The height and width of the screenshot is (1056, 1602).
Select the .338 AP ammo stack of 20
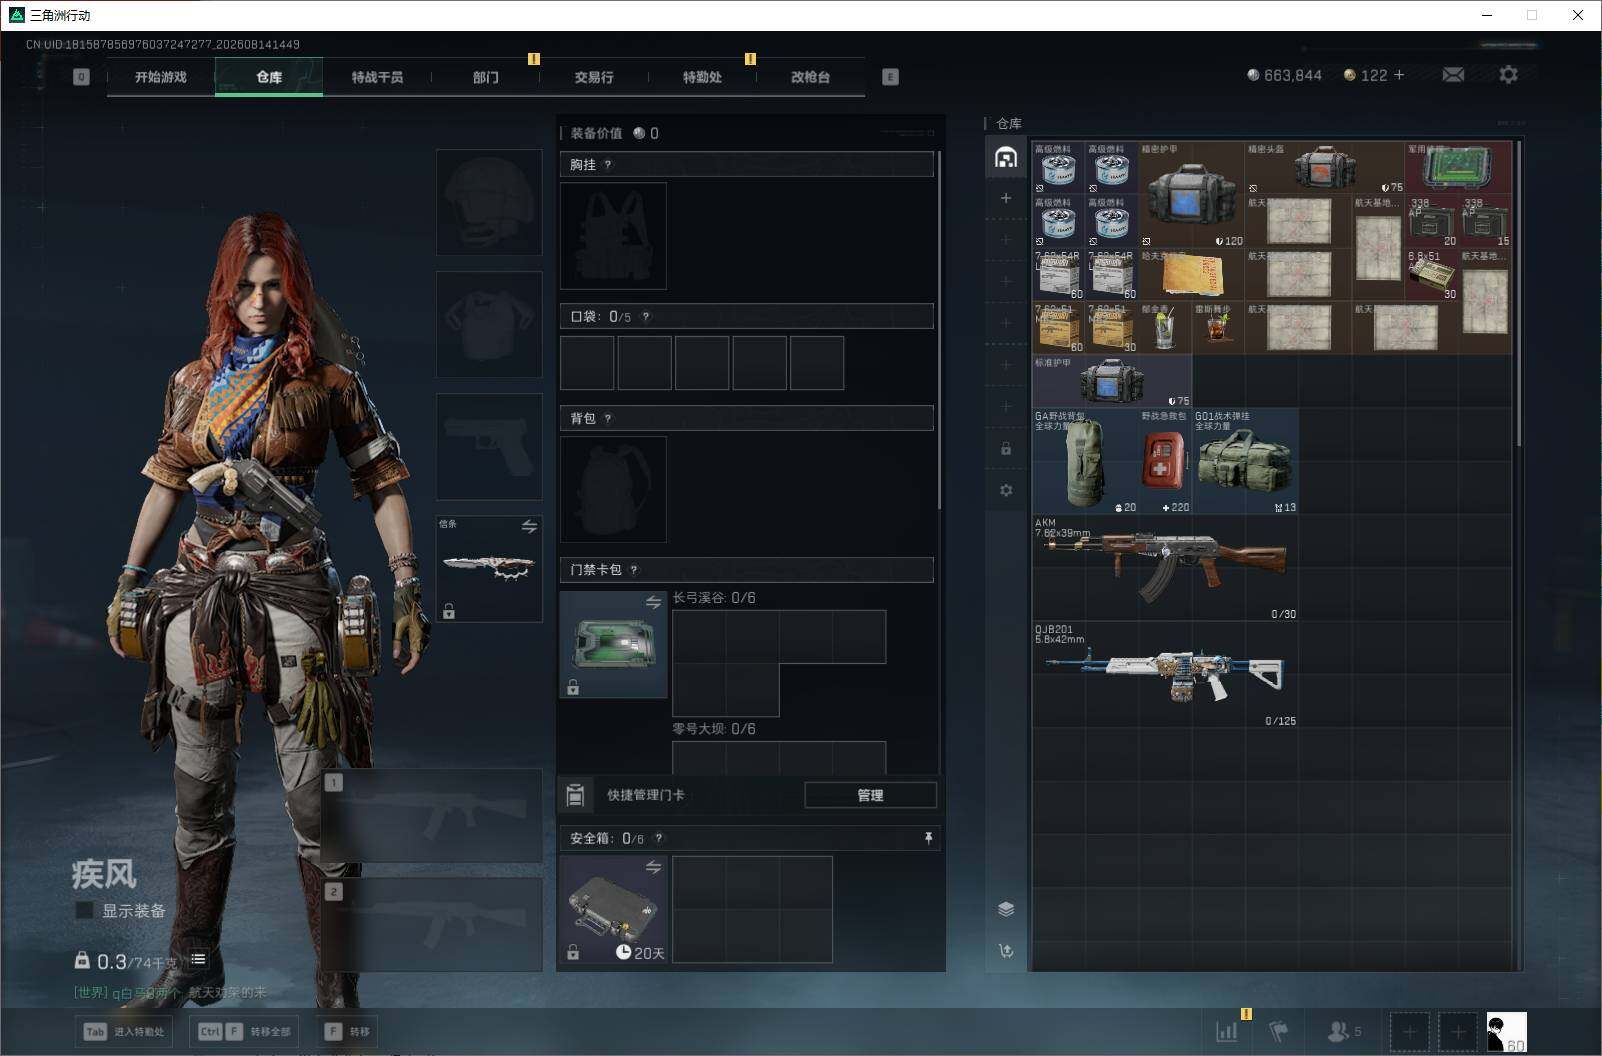click(1431, 222)
